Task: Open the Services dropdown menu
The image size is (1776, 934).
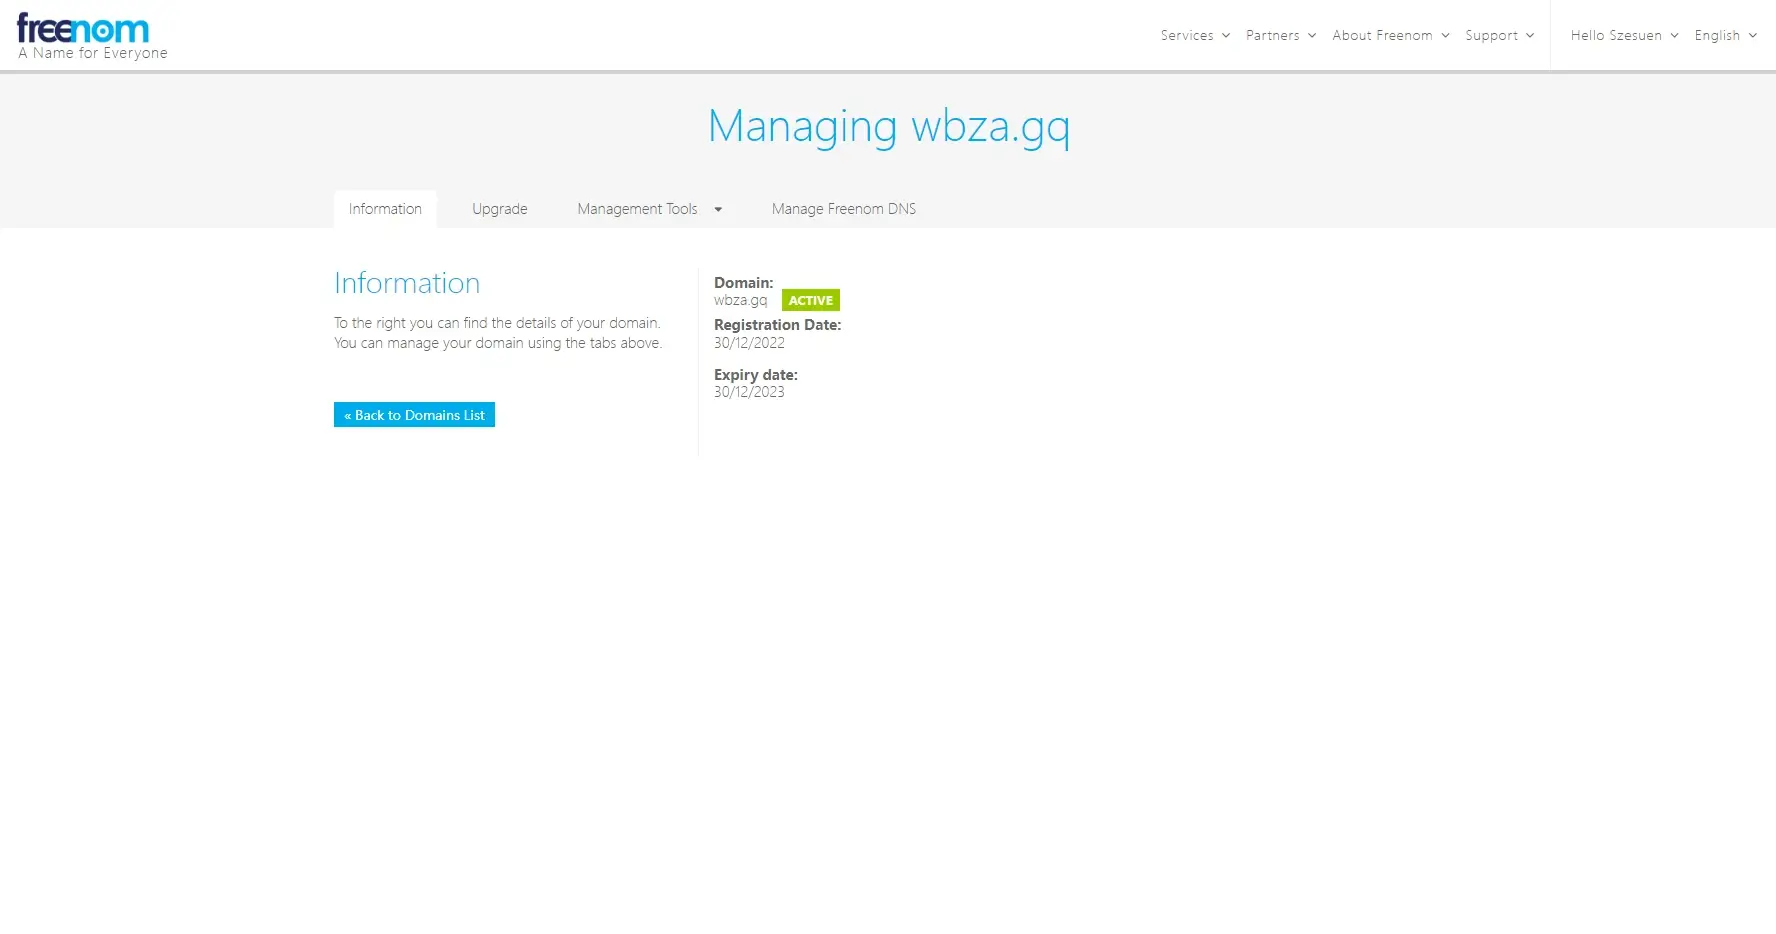Action: click(1187, 36)
